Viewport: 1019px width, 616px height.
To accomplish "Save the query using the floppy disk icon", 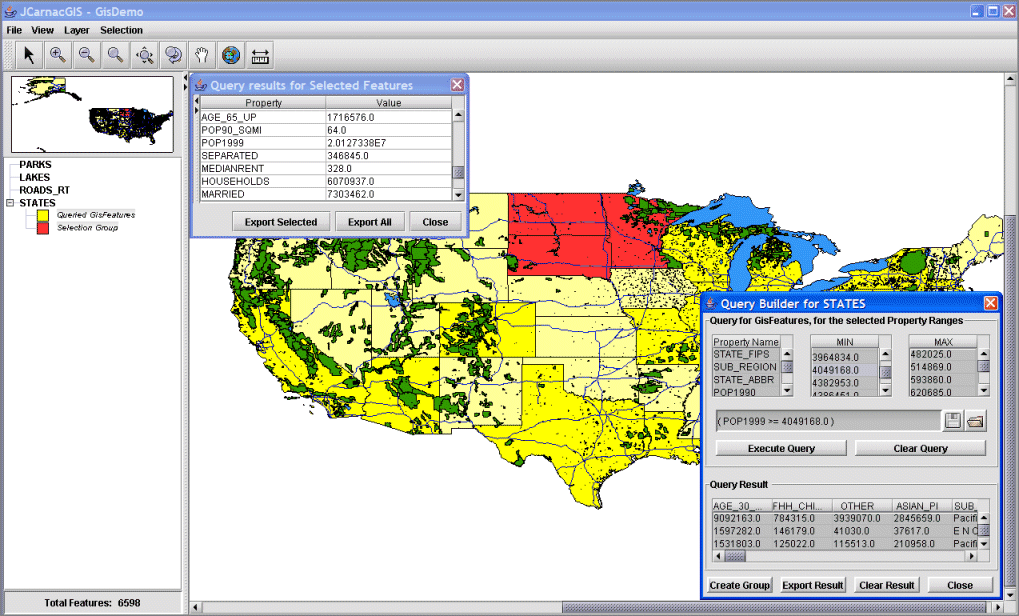I will point(953,421).
